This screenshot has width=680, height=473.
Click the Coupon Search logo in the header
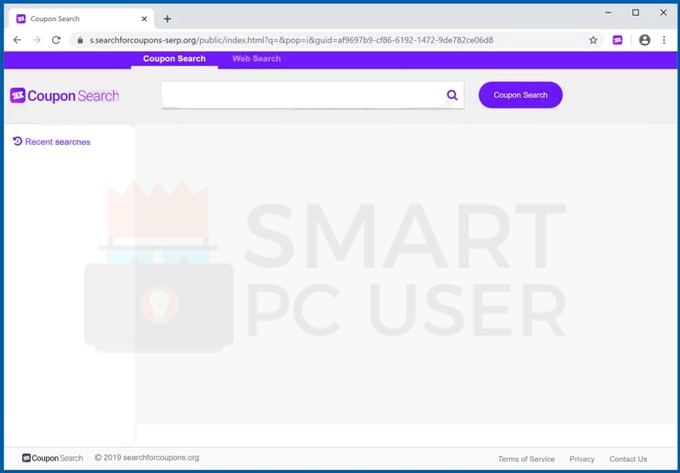point(64,96)
